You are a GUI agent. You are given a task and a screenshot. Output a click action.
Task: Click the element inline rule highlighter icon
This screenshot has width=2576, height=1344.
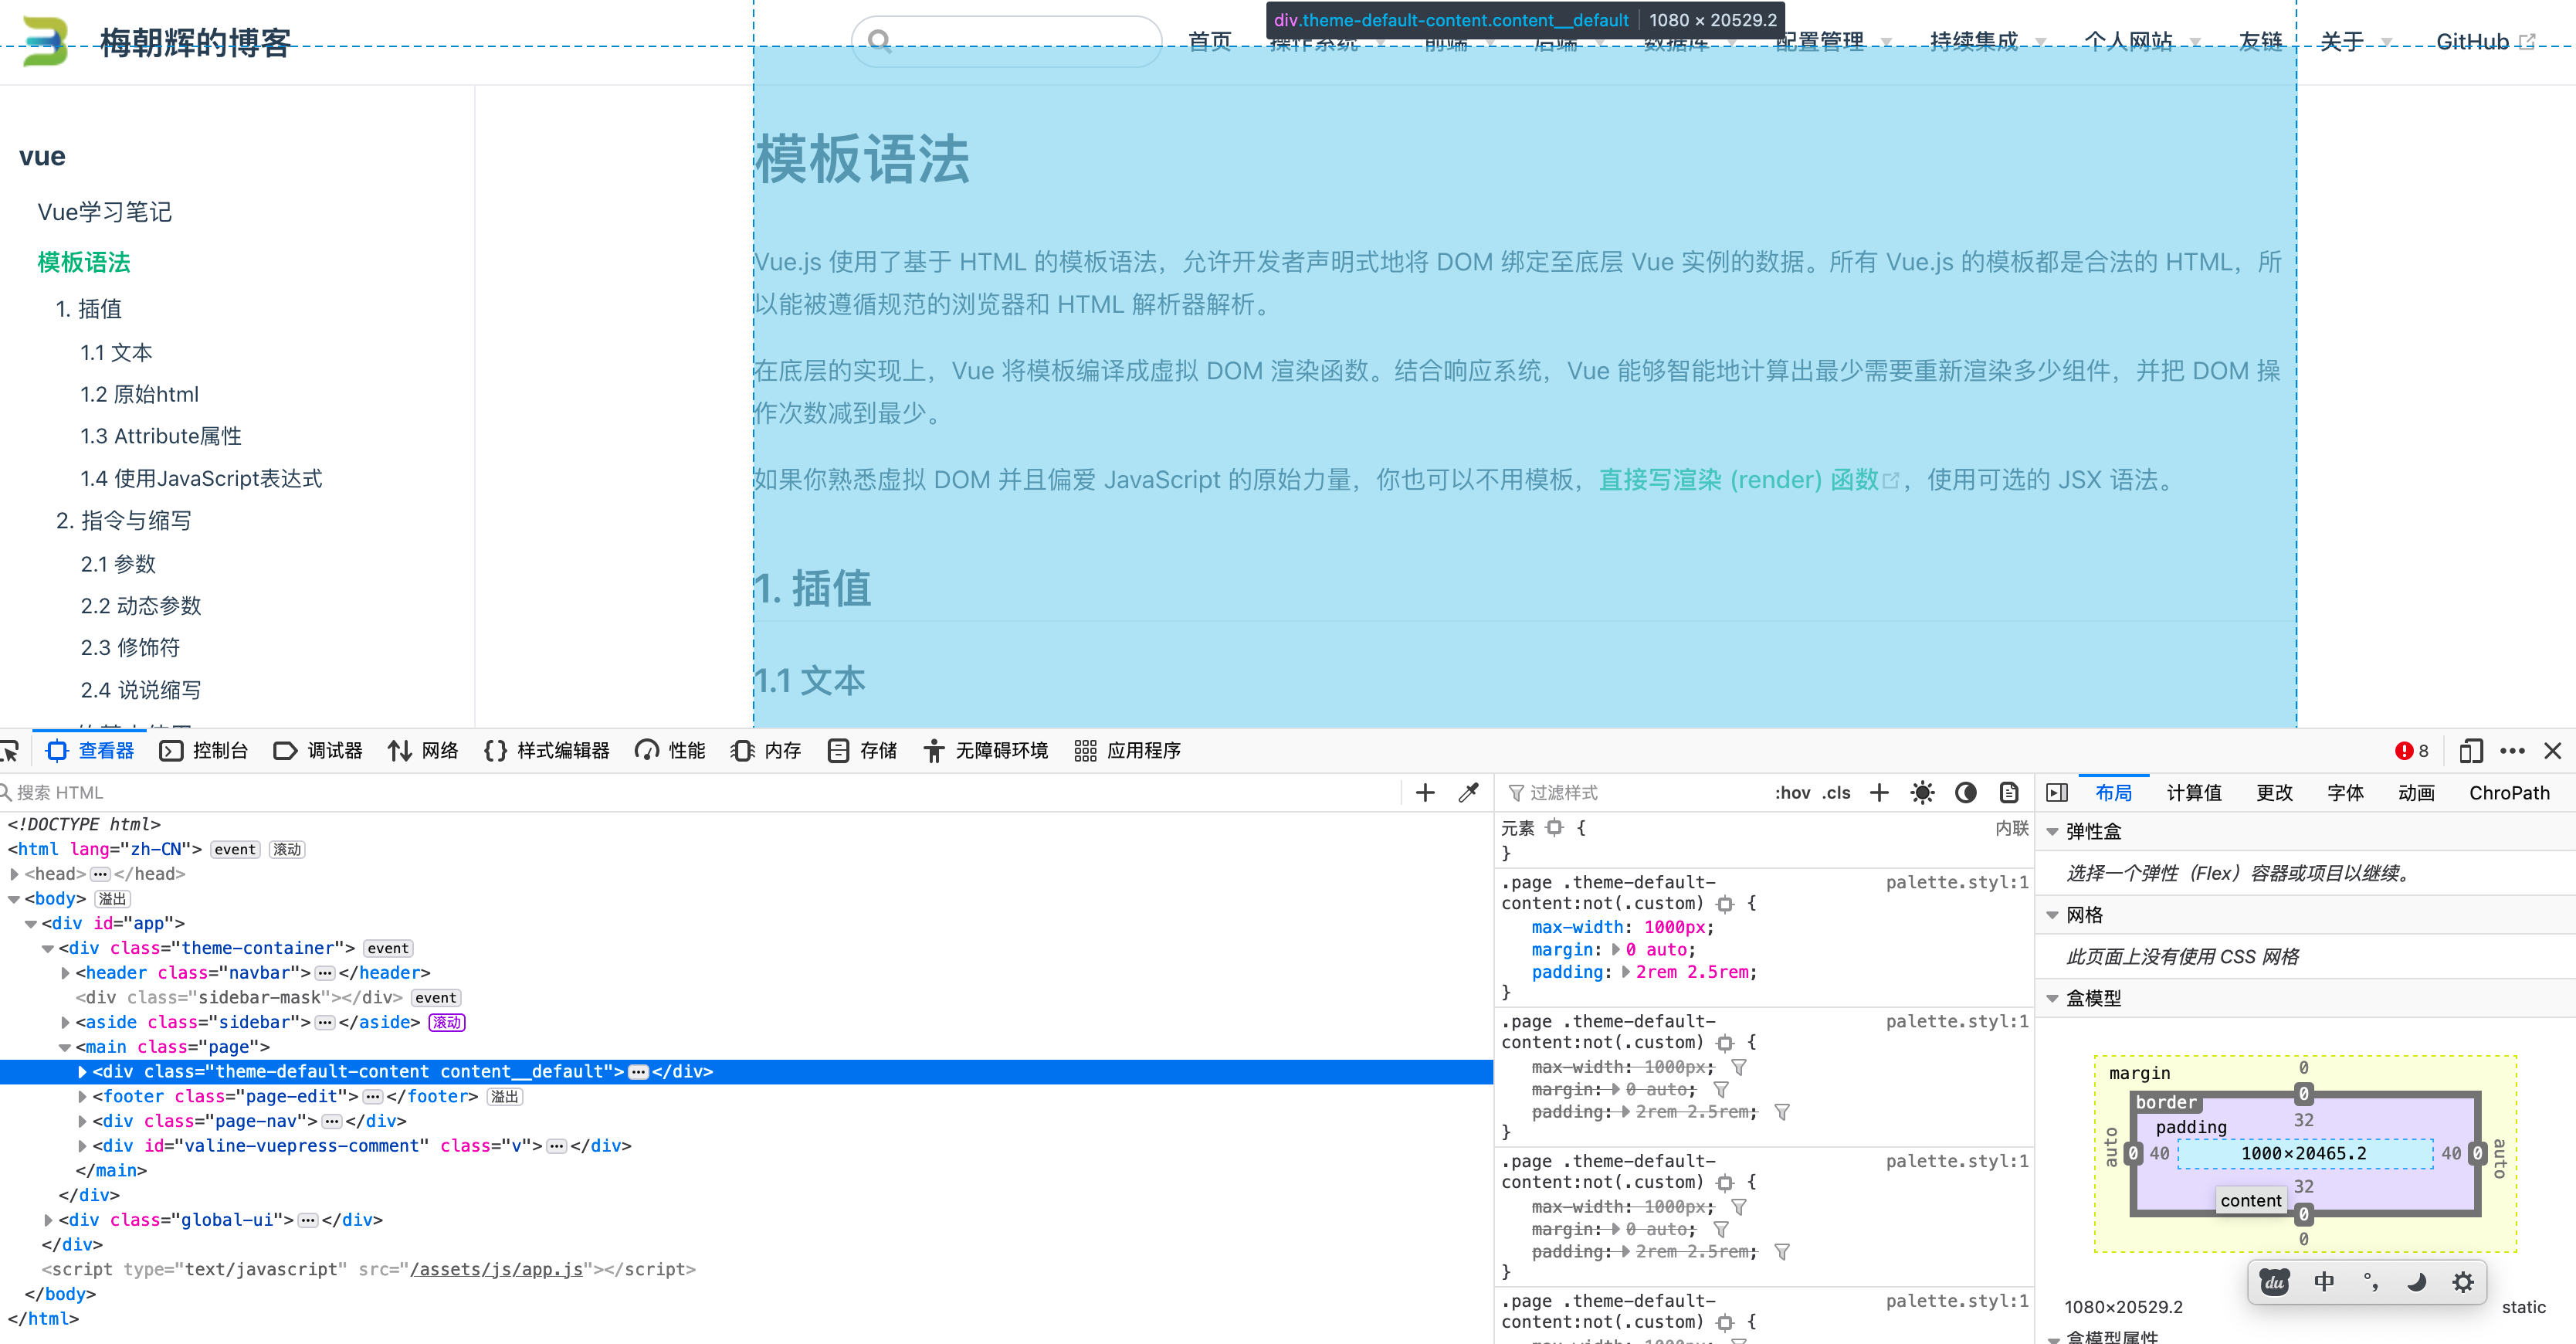click(x=1554, y=828)
